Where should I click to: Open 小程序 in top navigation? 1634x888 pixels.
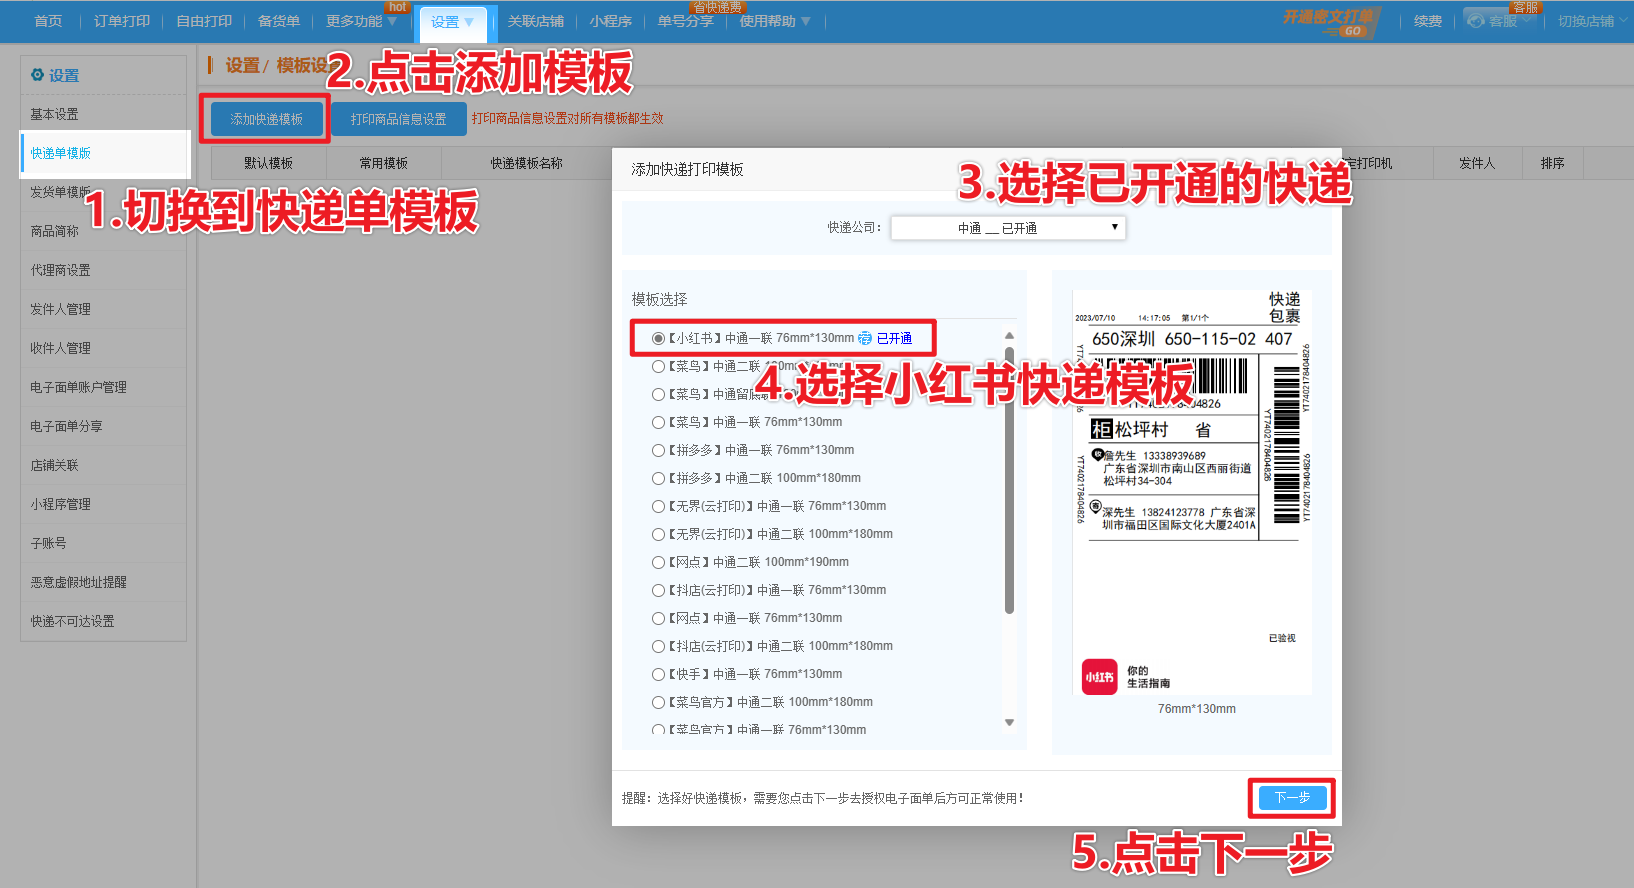(611, 21)
